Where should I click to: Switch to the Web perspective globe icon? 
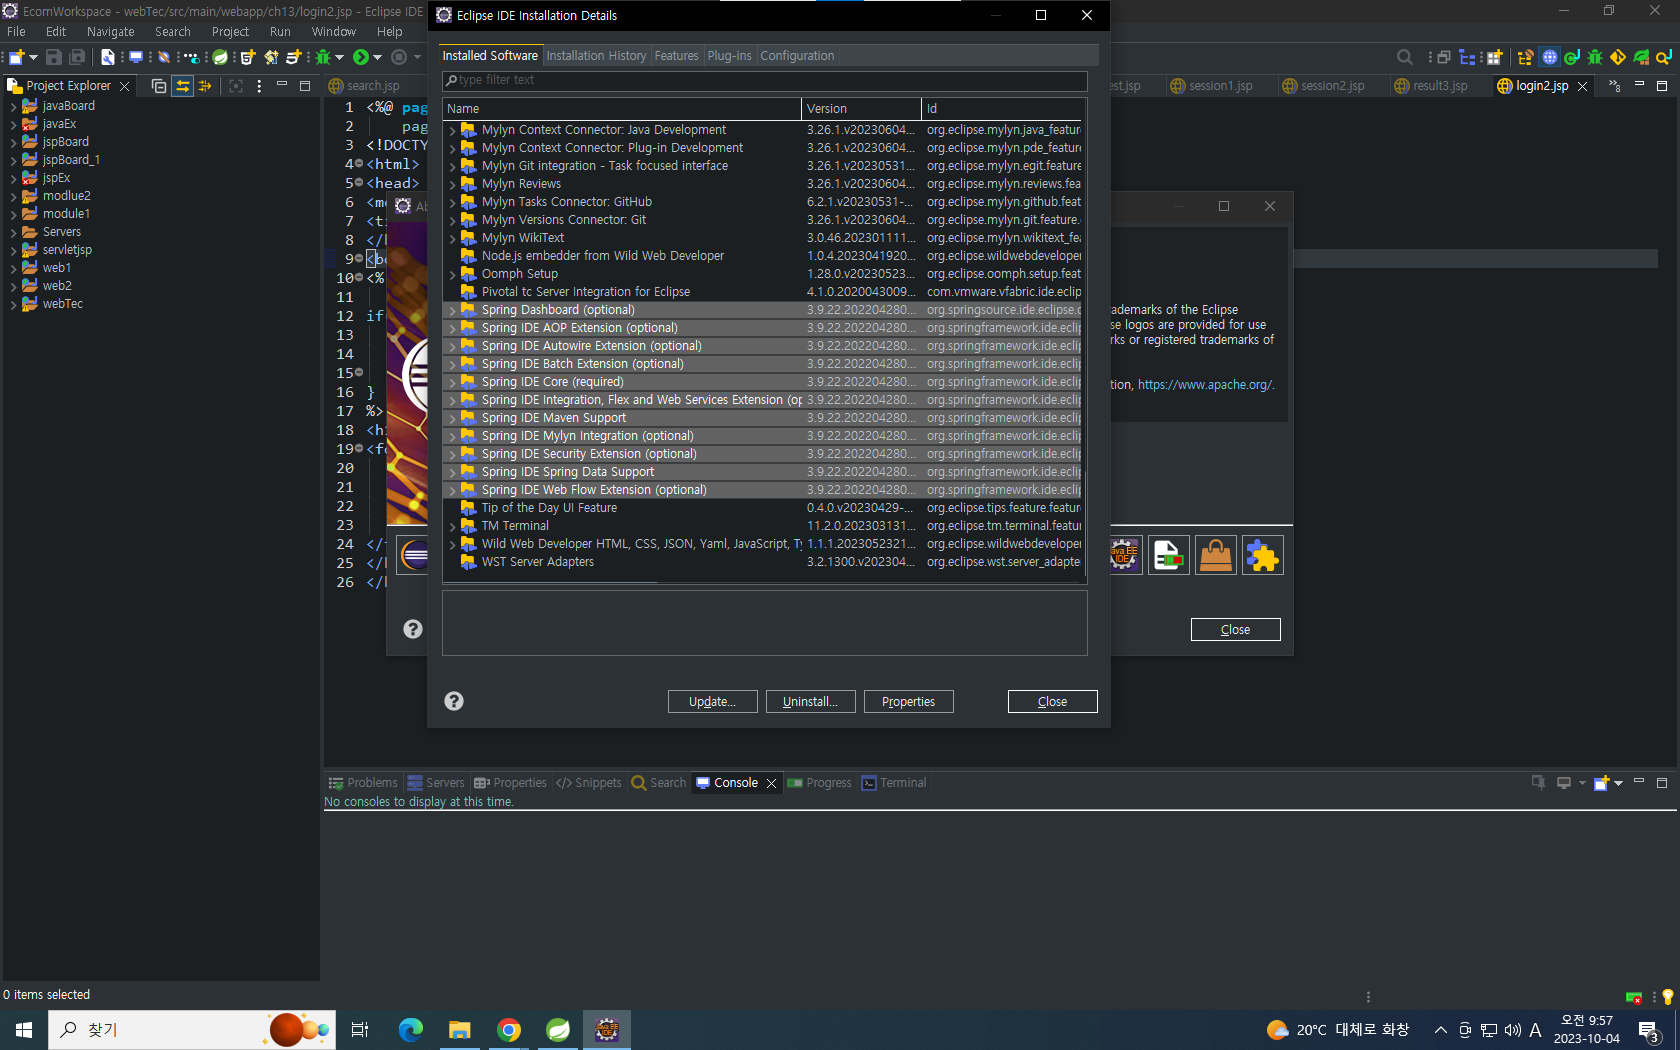click(x=1549, y=57)
